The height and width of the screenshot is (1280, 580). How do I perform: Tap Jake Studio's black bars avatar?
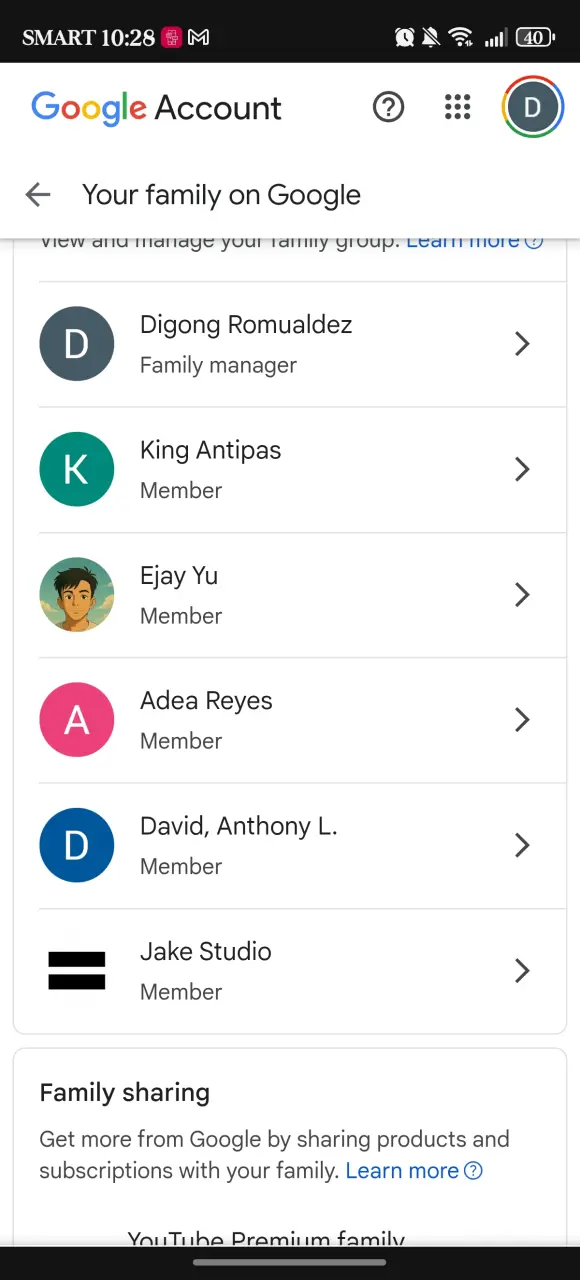click(x=77, y=971)
